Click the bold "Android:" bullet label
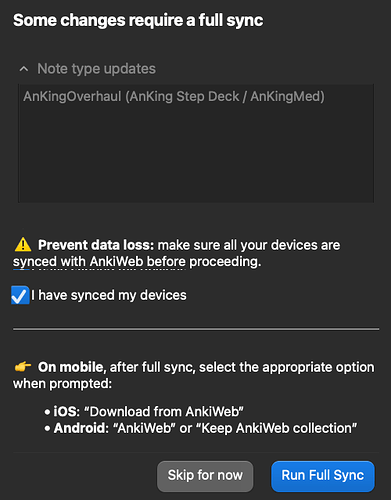Viewport: 391px width, 500px height. (81, 428)
